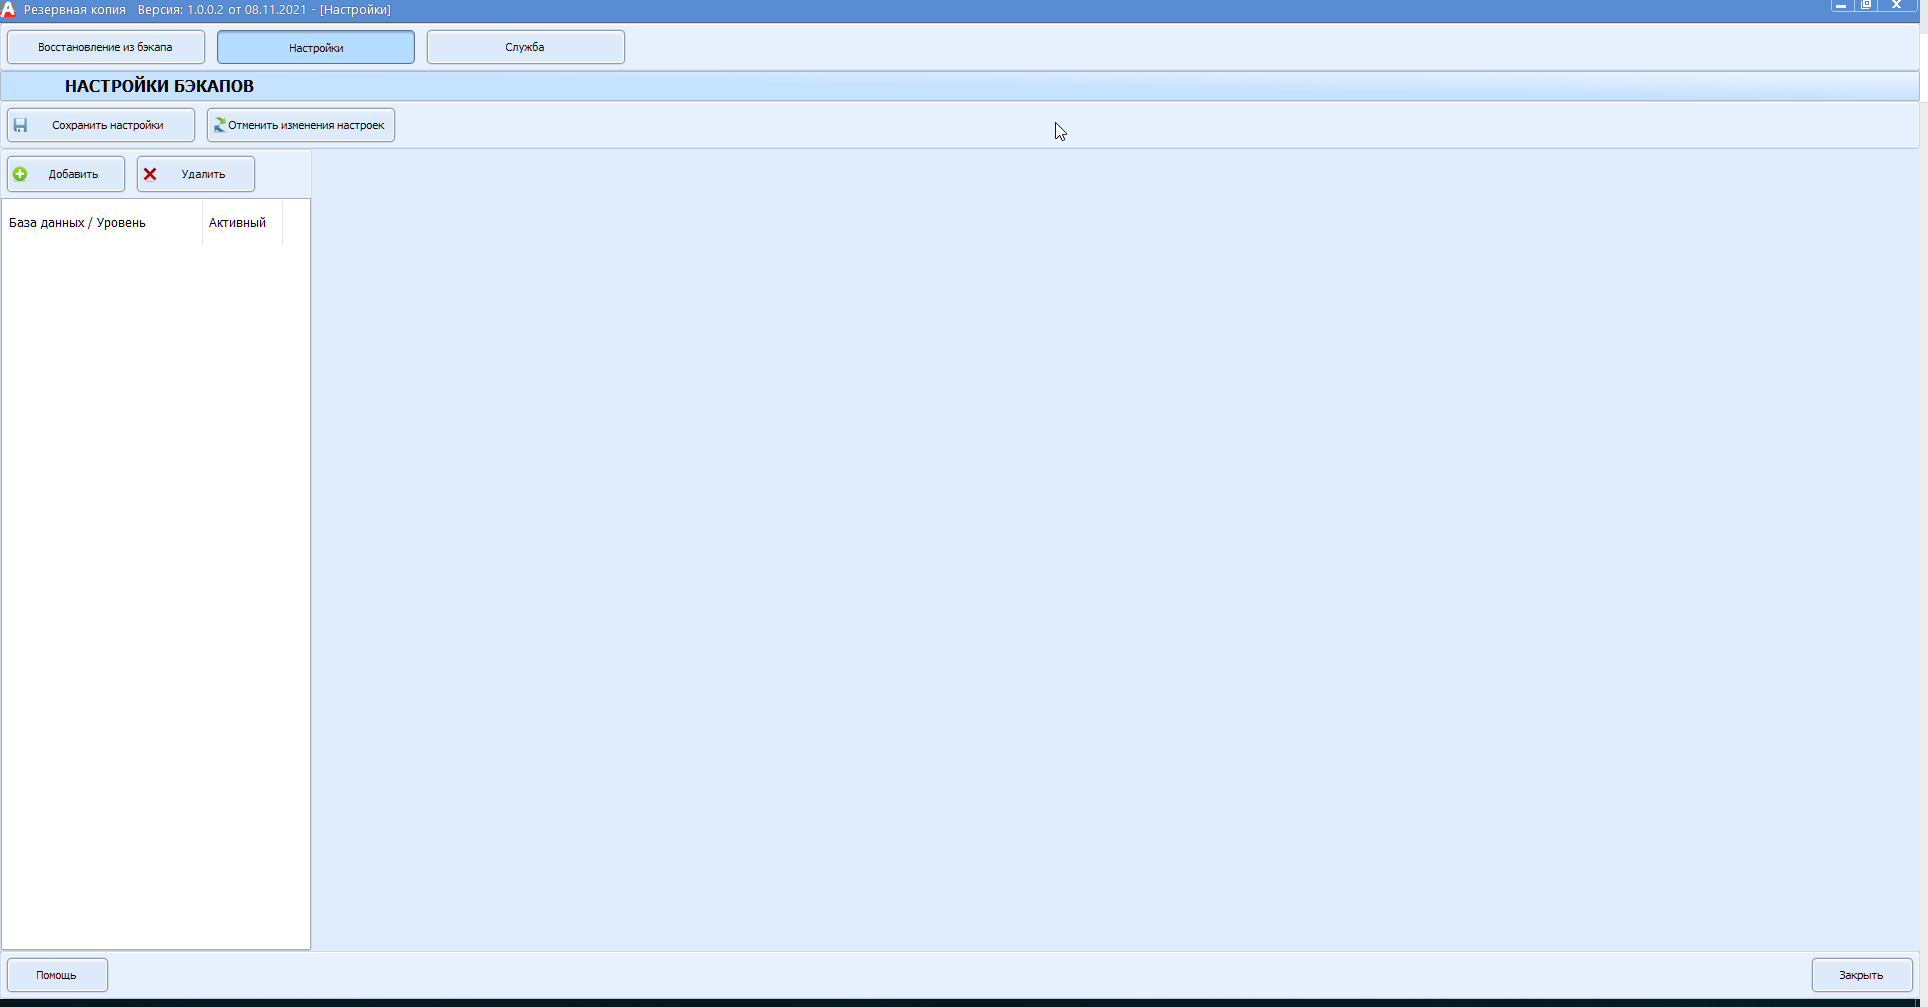1928x1007 pixels.
Task: Click Сохранить настройки button
Action: (101, 125)
